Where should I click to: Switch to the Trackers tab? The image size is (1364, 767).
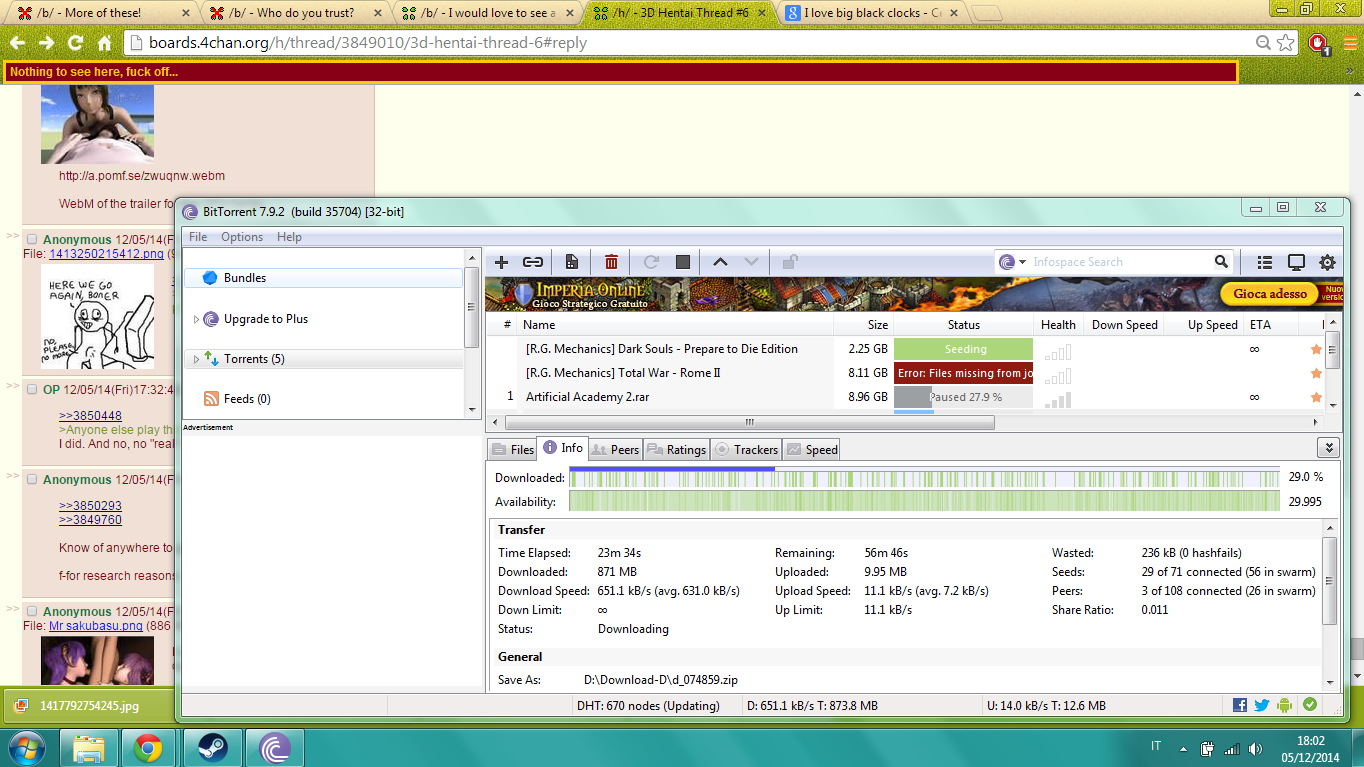click(746, 449)
